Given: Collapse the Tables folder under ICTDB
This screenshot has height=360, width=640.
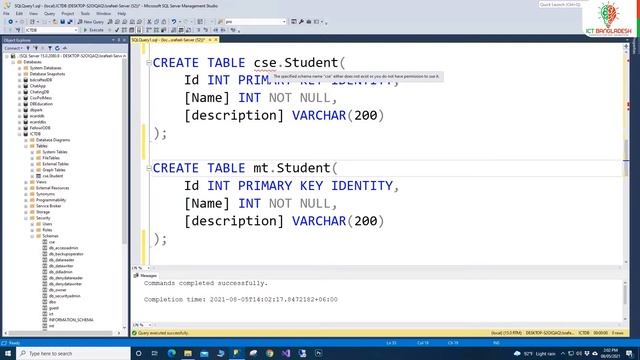Looking at the screenshot, I should (26, 146).
